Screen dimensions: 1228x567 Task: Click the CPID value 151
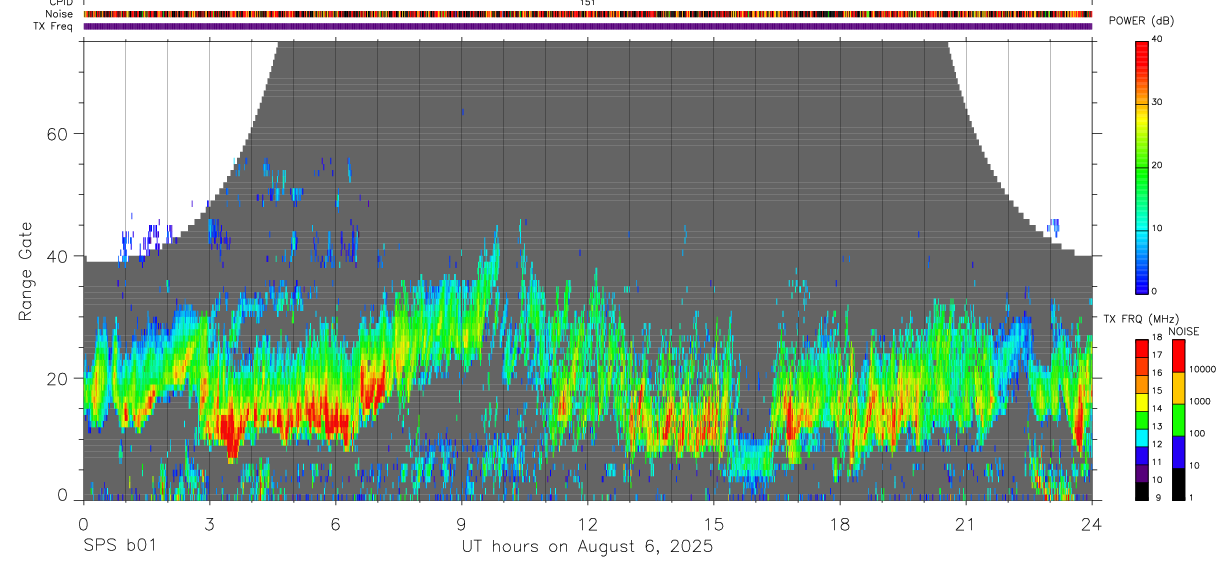click(x=587, y=3)
